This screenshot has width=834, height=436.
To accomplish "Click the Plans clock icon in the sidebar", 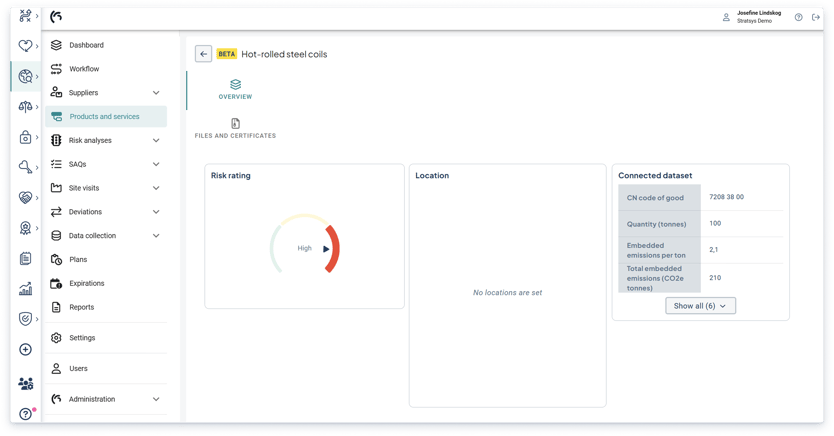I will point(56,260).
